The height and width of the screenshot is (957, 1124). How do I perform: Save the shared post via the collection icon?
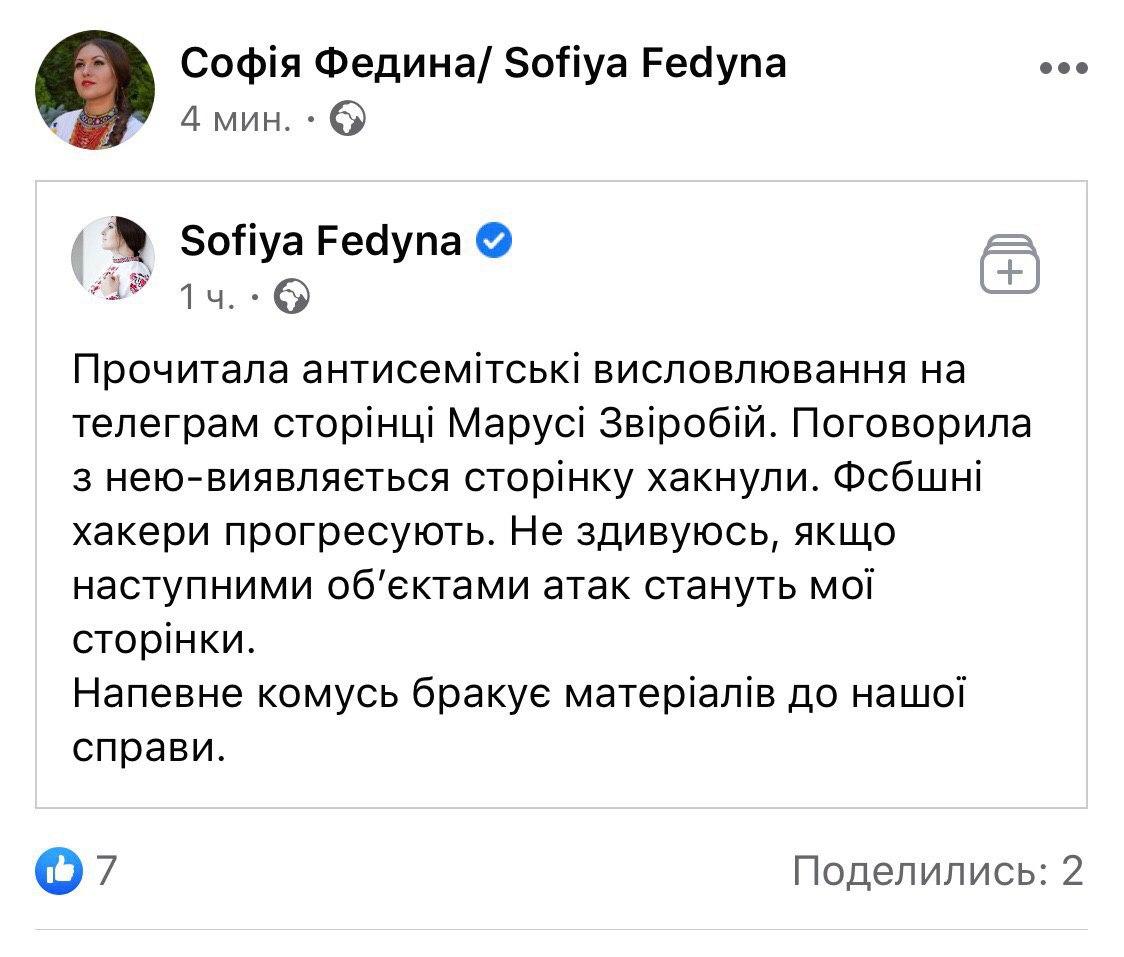(1012, 264)
